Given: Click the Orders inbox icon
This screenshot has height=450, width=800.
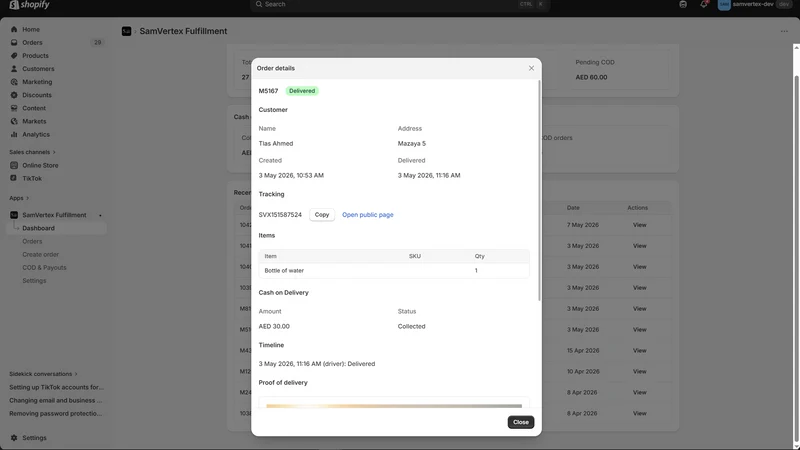Looking at the screenshot, I should (x=14, y=42).
